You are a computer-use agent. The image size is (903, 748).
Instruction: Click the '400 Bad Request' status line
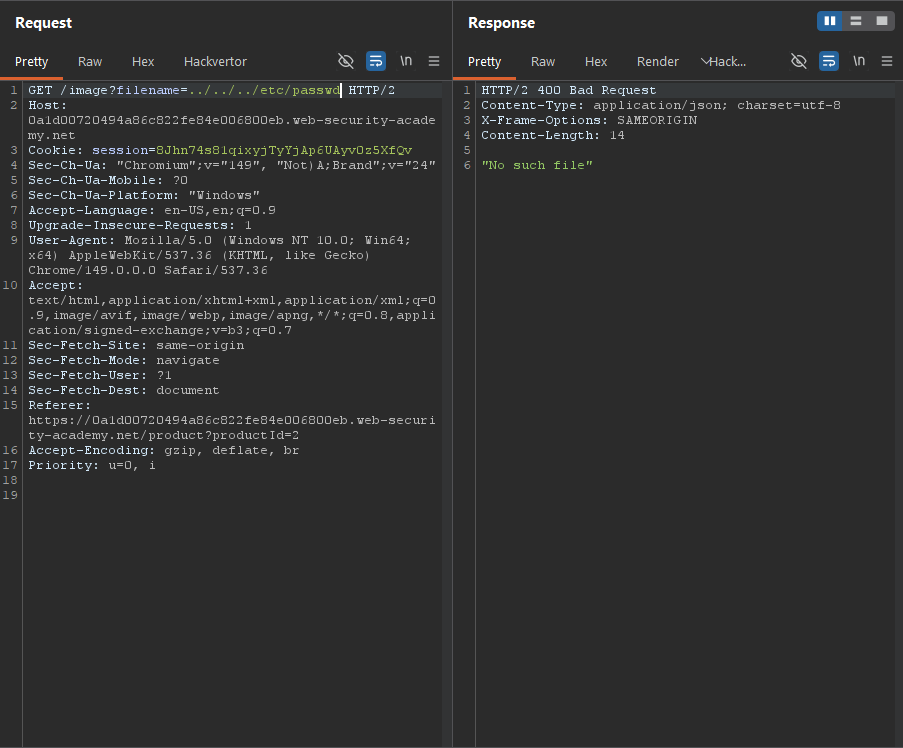[568, 90]
